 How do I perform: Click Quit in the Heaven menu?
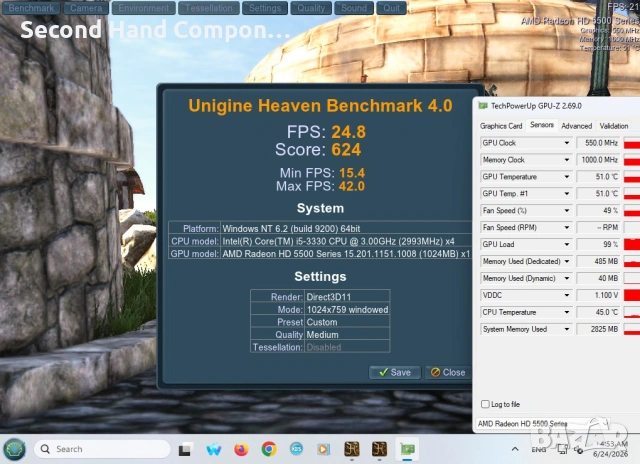tap(391, 8)
